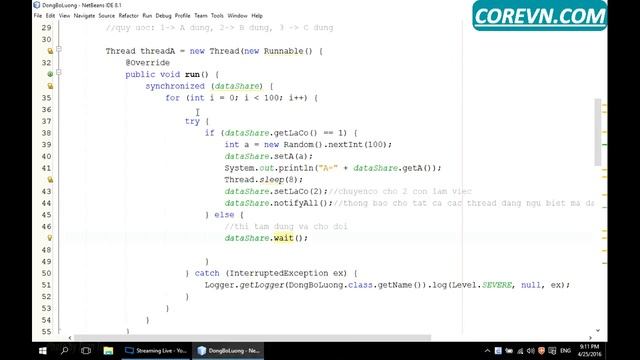Click line number 44 in the gutter
640x360 pixels.
click(47, 203)
